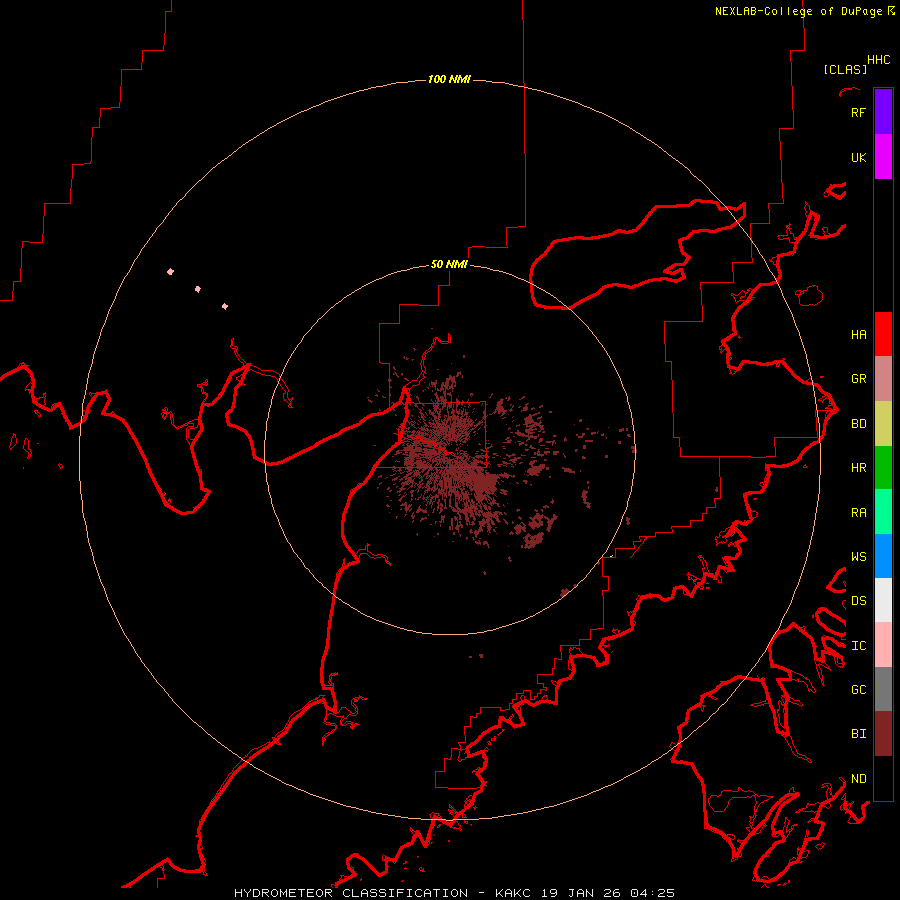Click the HR legend label
Viewport: 900px width, 900px height.
[858, 468]
